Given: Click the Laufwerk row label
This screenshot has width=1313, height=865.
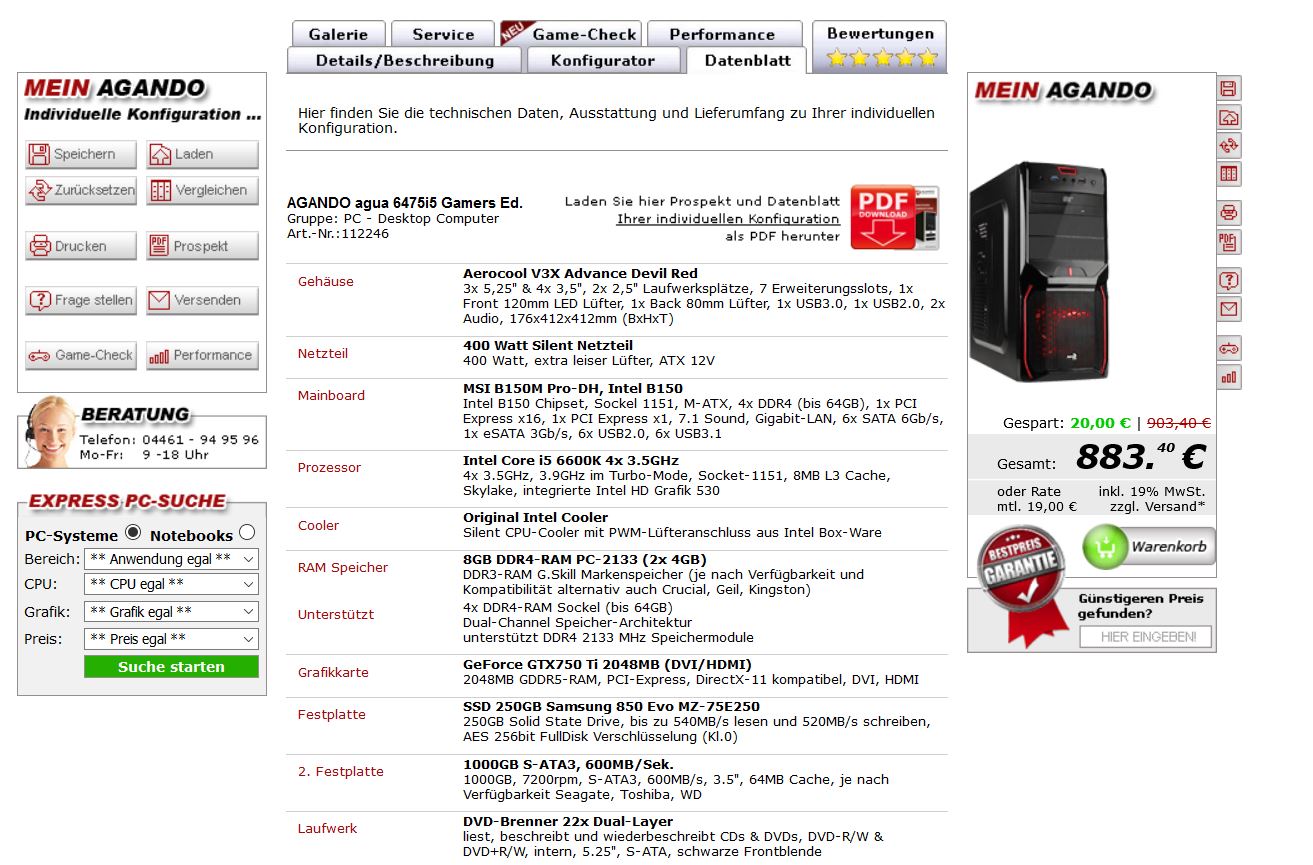Looking at the screenshot, I should (327, 829).
